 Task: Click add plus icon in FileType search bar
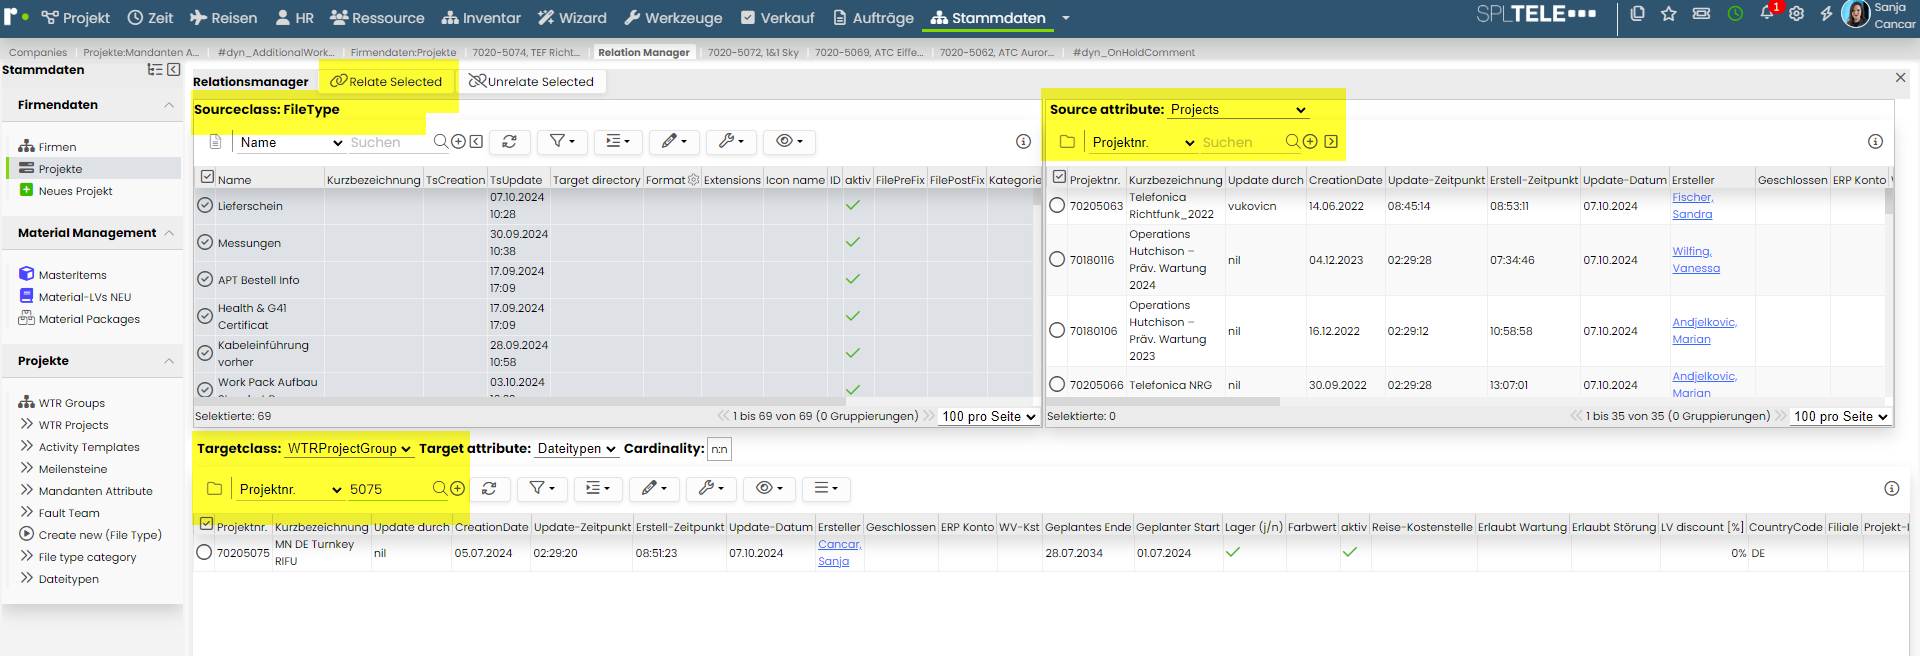pyautogui.click(x=458, y=142)
